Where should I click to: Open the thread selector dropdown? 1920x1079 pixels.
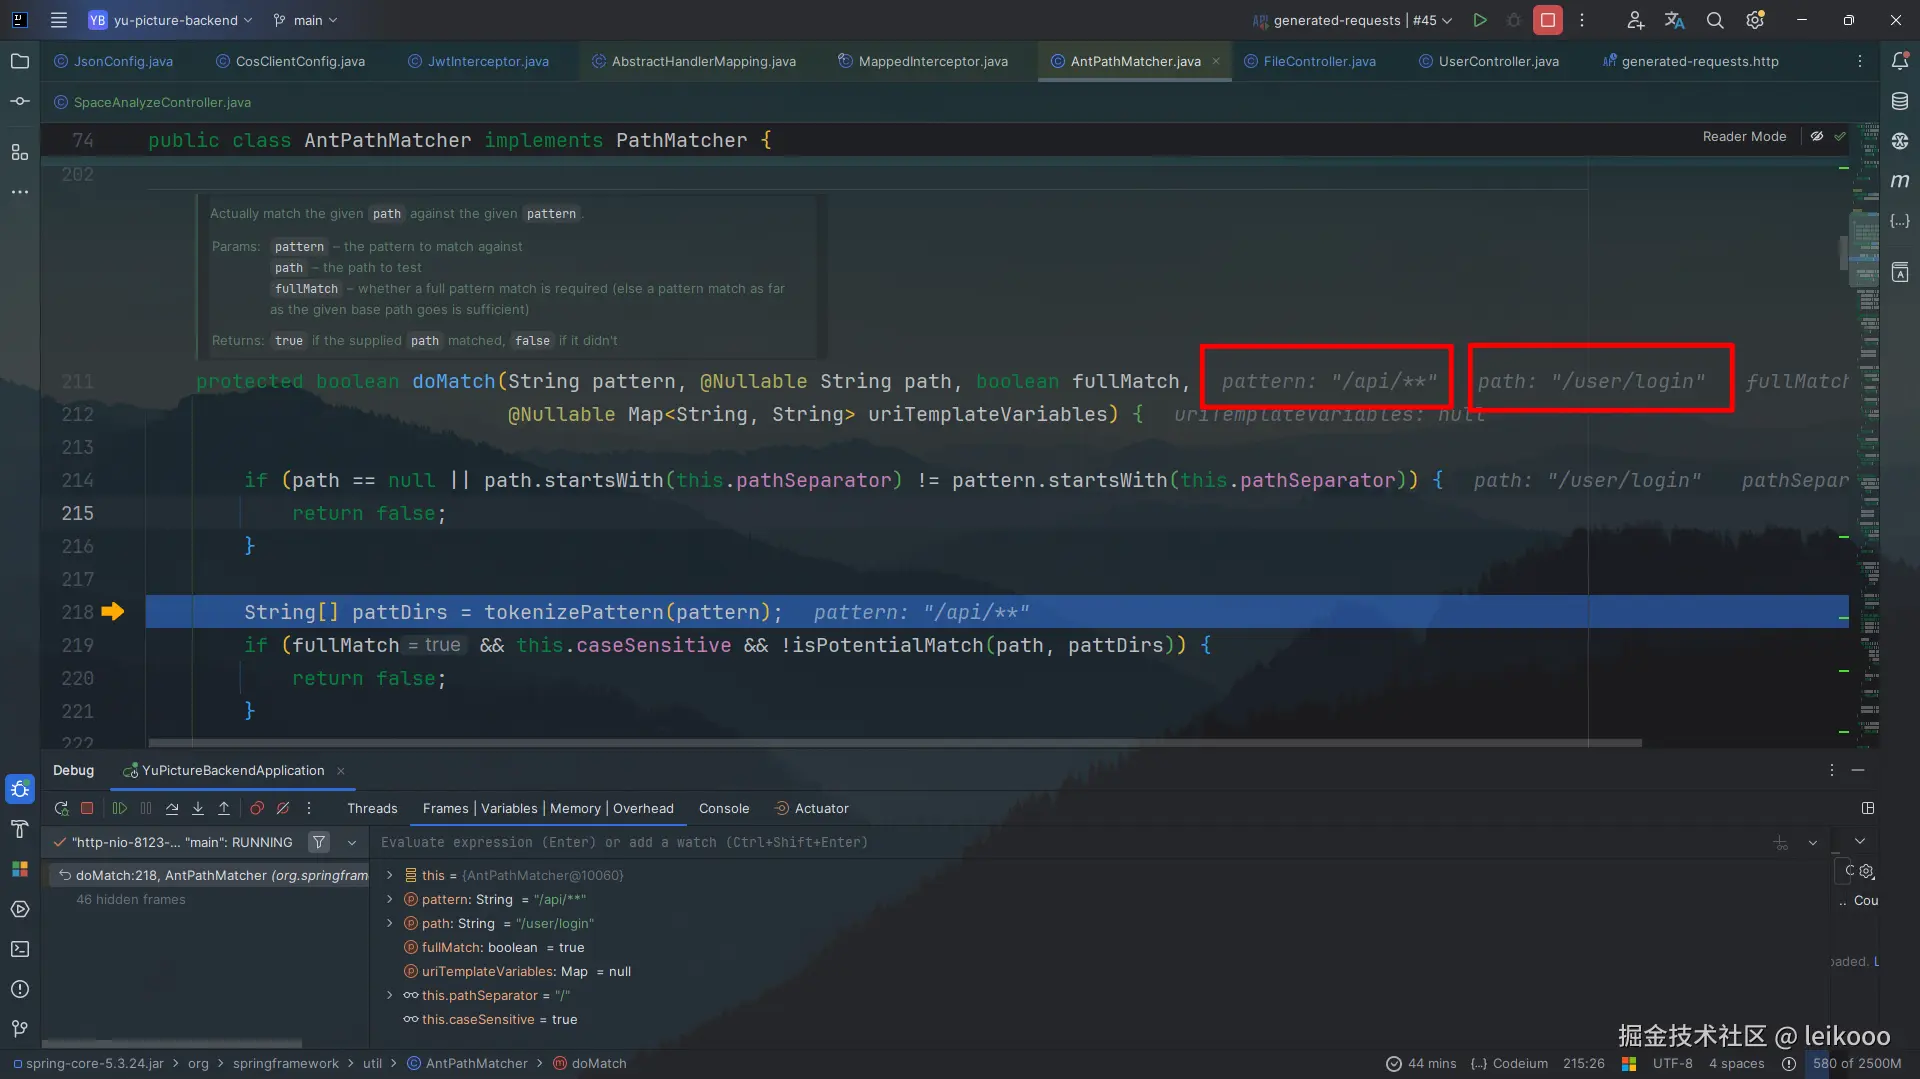pyautogui.click(x=352, y=843)
